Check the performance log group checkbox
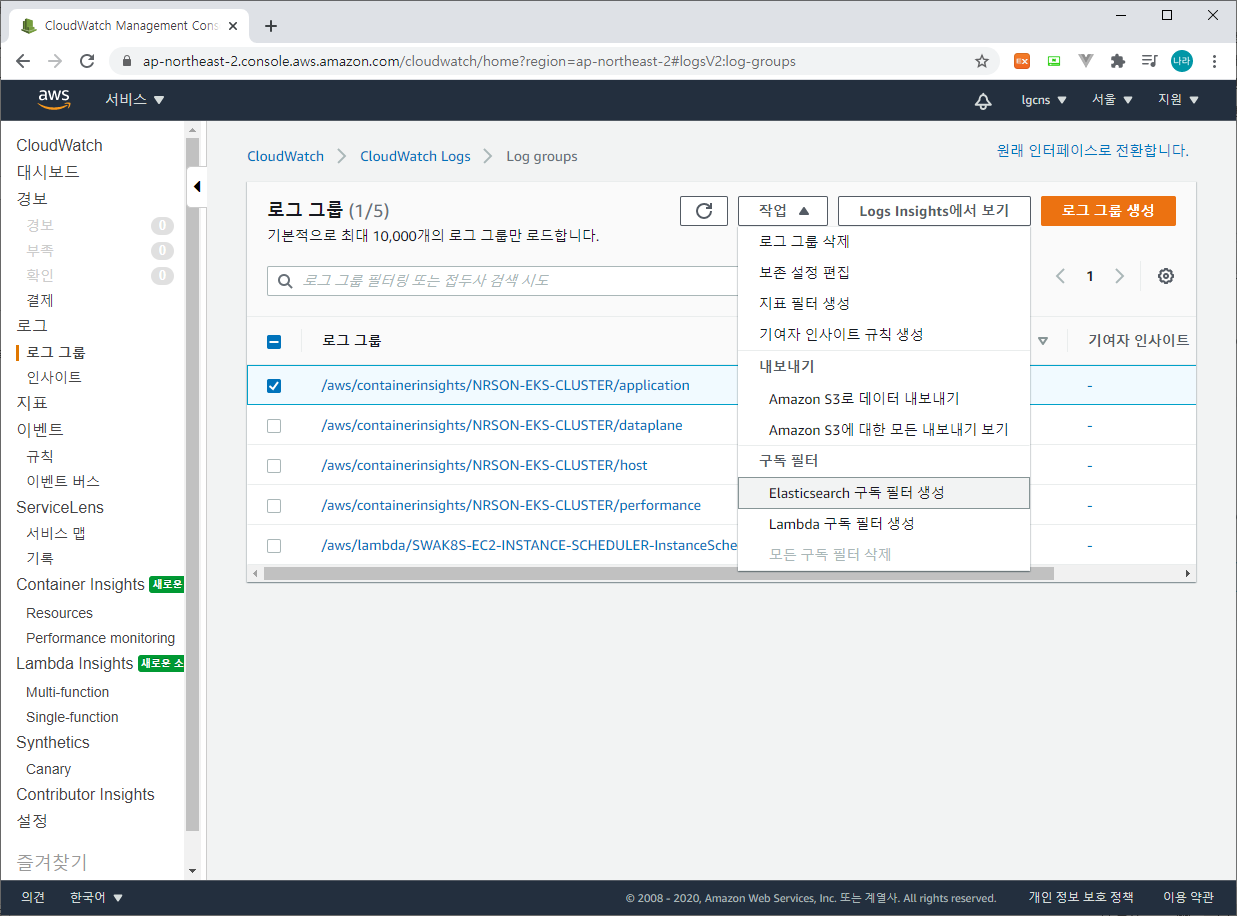 [x=274, y=505]
